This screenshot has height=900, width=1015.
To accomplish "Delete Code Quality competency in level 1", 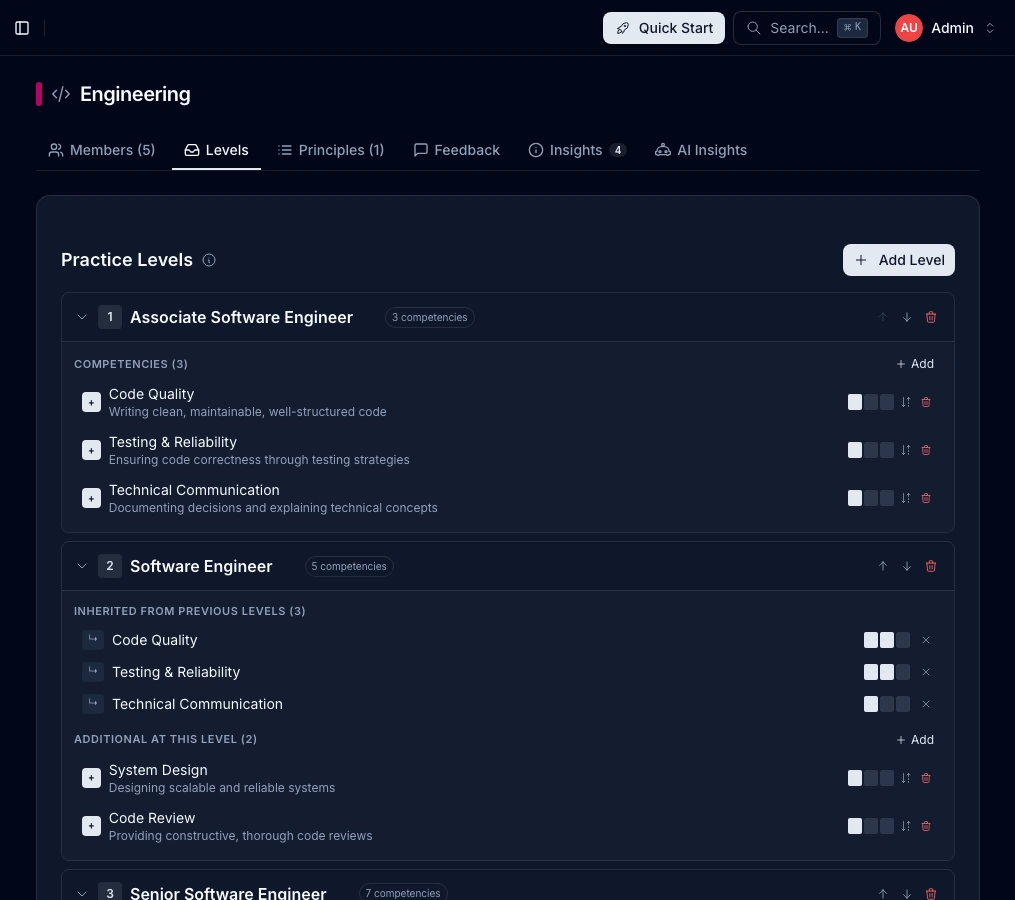I will [x=926, y=402].
